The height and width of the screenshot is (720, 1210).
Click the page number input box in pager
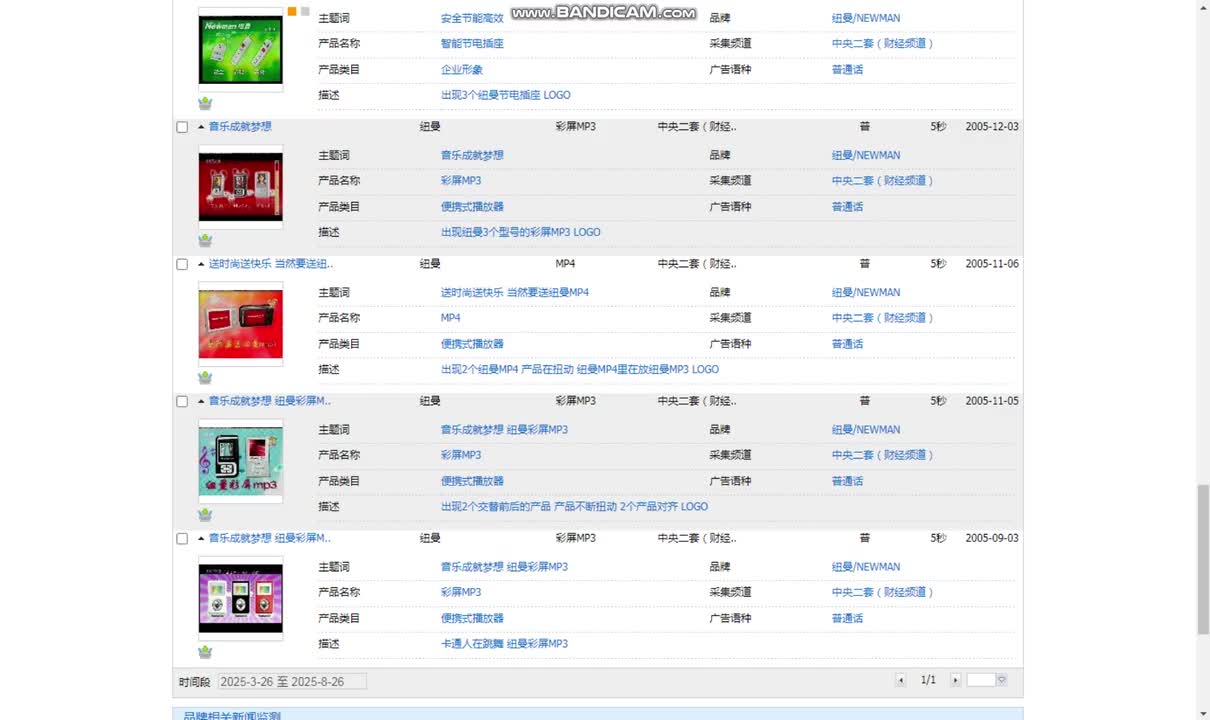[981, 680]
